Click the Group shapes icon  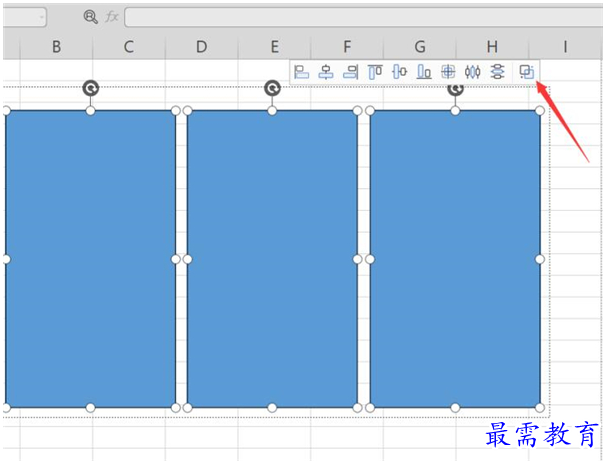(527, 72)
